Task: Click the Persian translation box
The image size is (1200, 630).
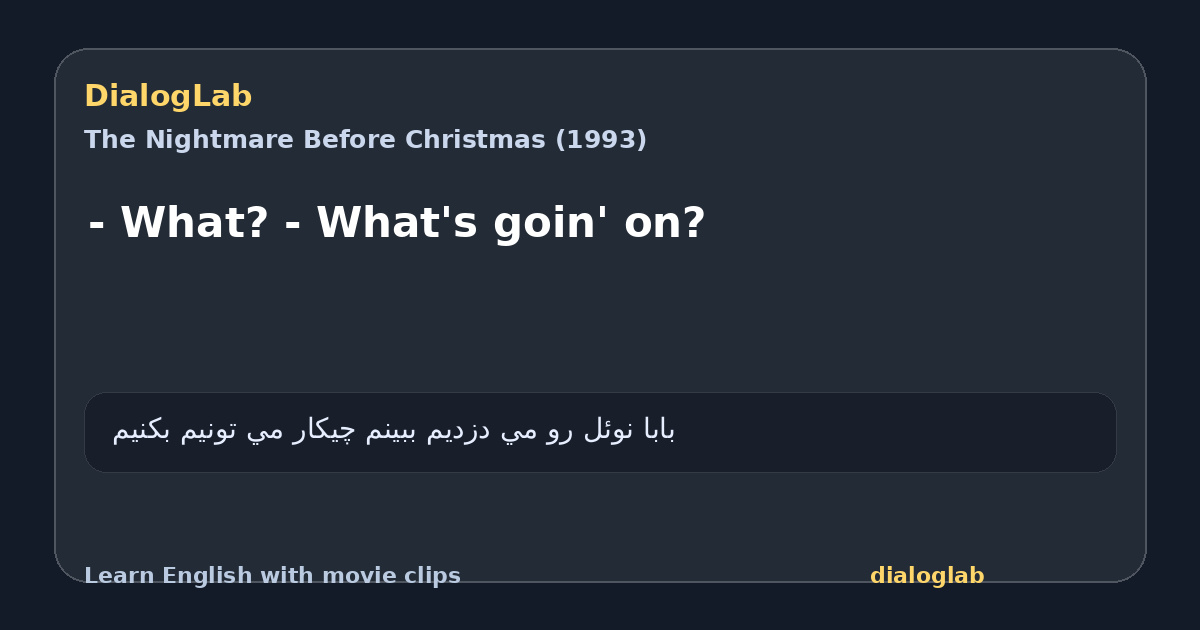Action: [600, 432]
